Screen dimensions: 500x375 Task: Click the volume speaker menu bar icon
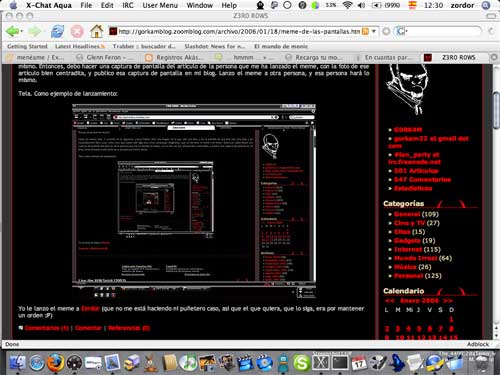point(361,5)
